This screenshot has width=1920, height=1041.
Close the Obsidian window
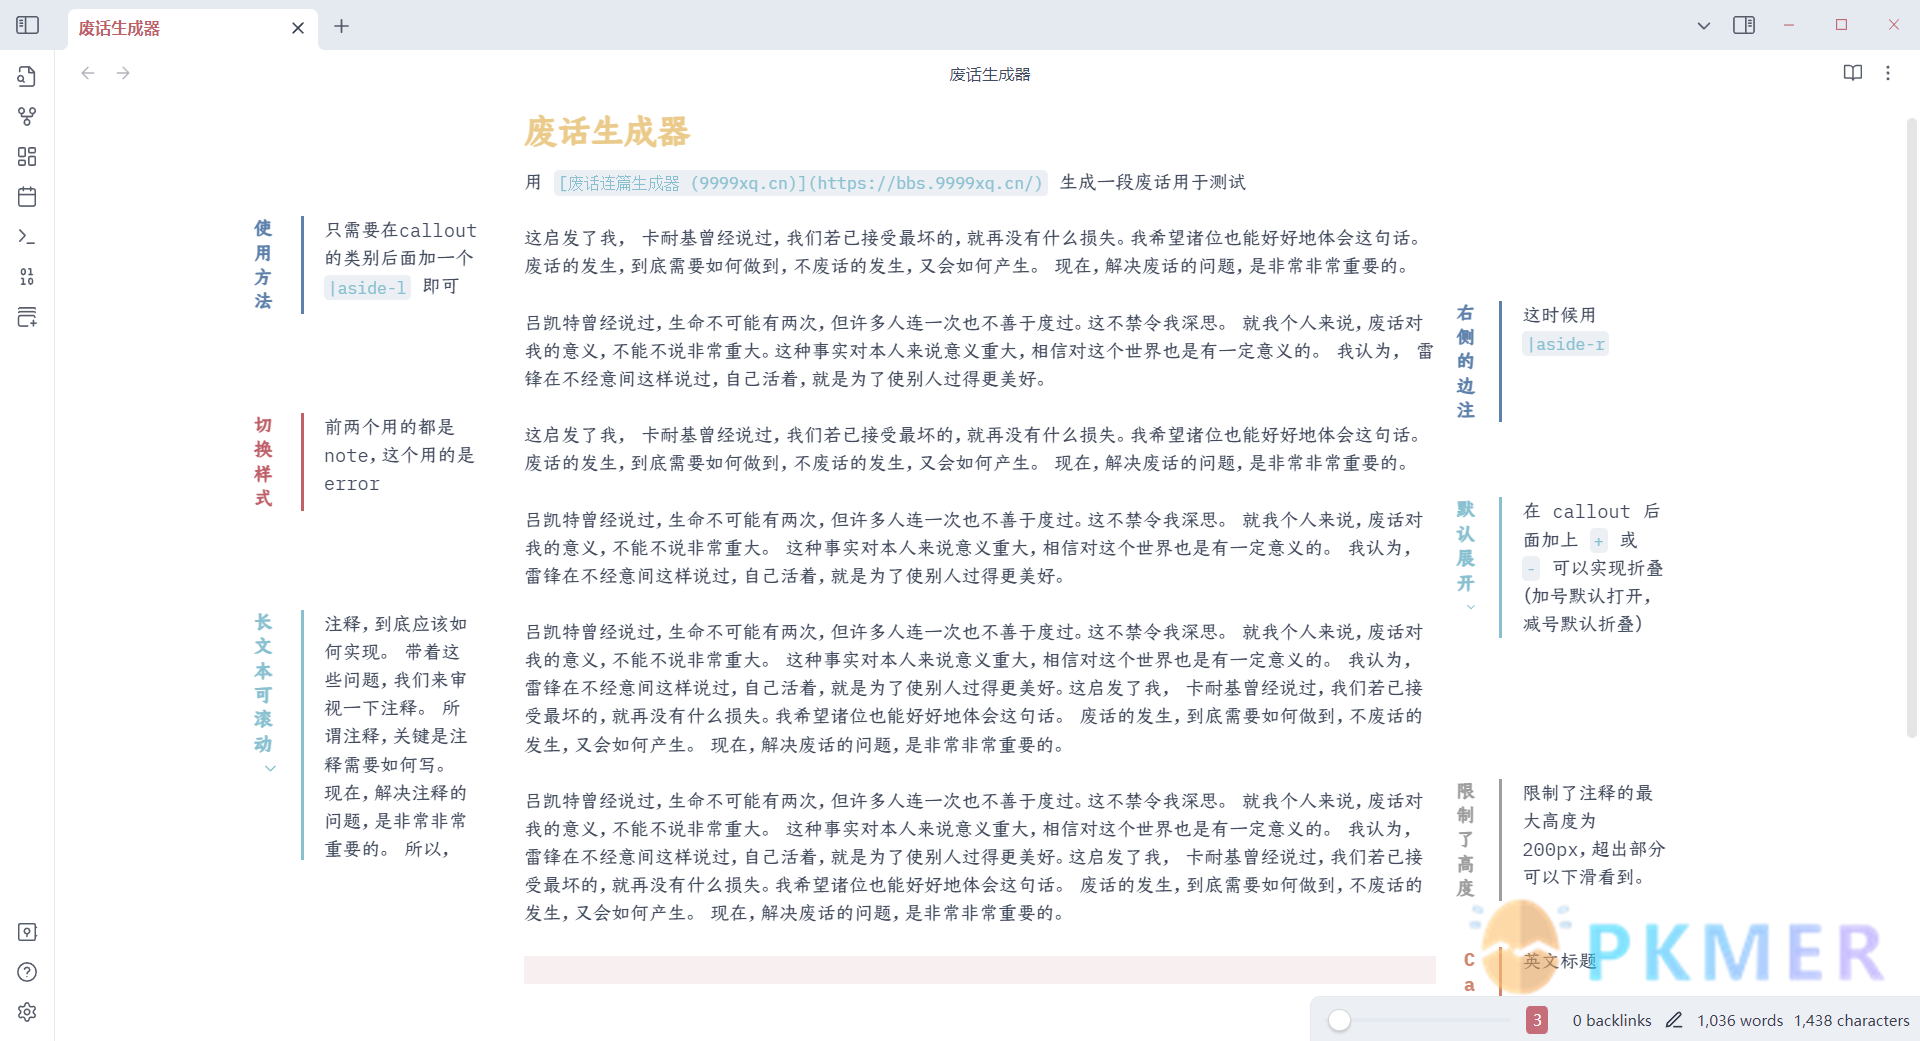(1893, 25)
